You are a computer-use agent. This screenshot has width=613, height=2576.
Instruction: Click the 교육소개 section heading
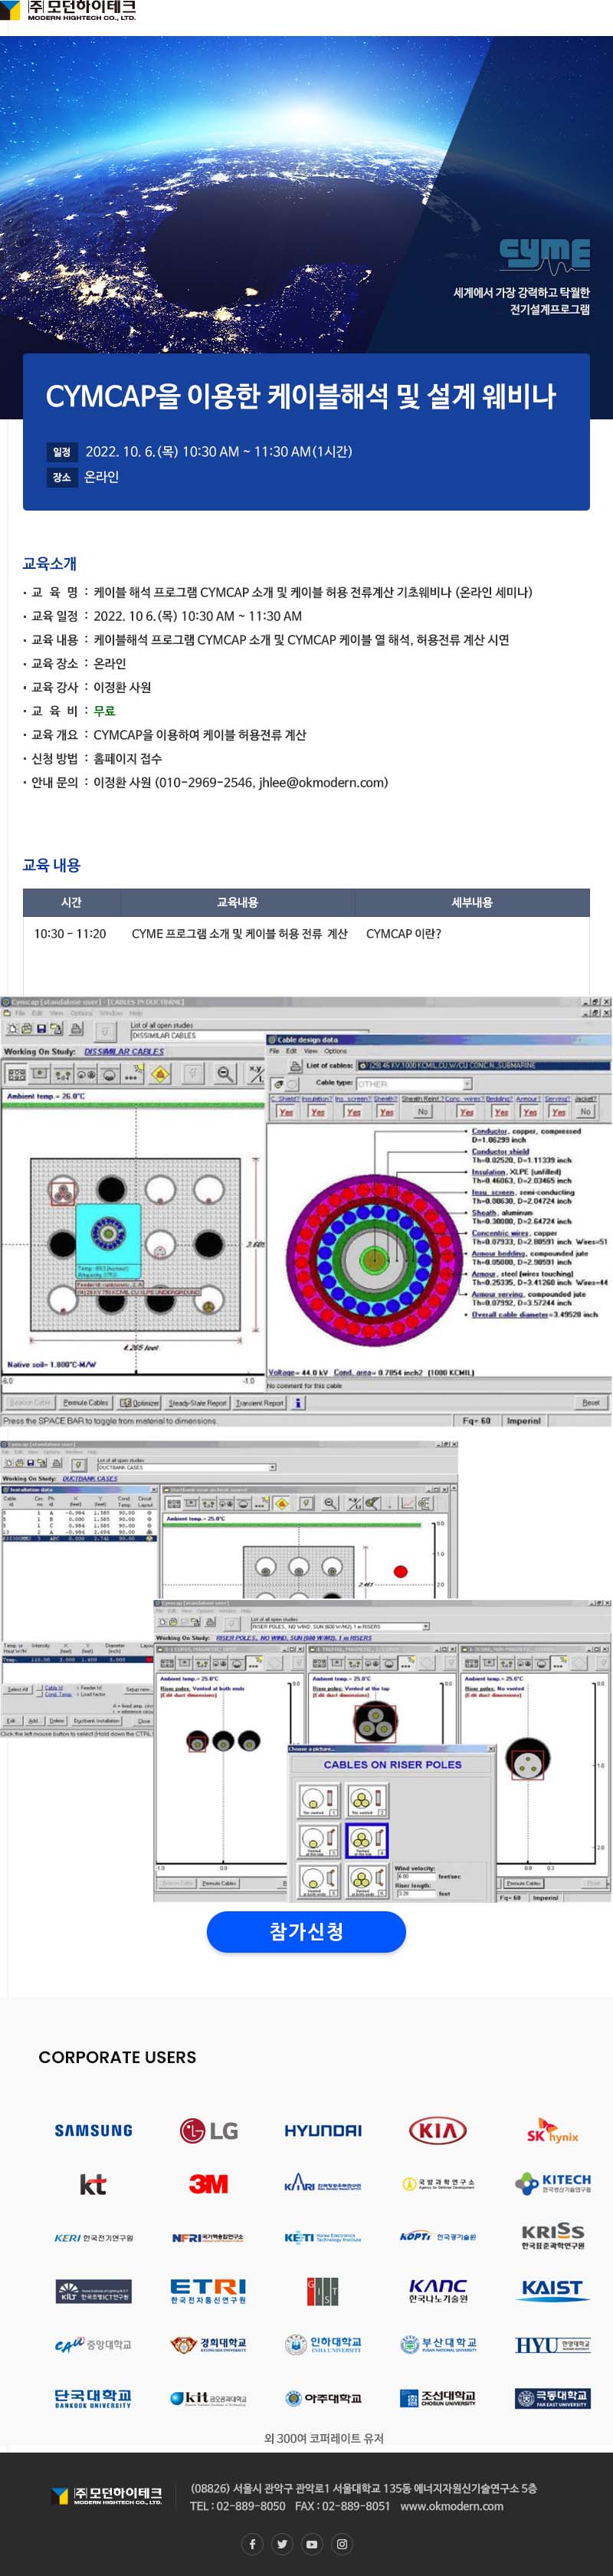click(x=50, y=563)
